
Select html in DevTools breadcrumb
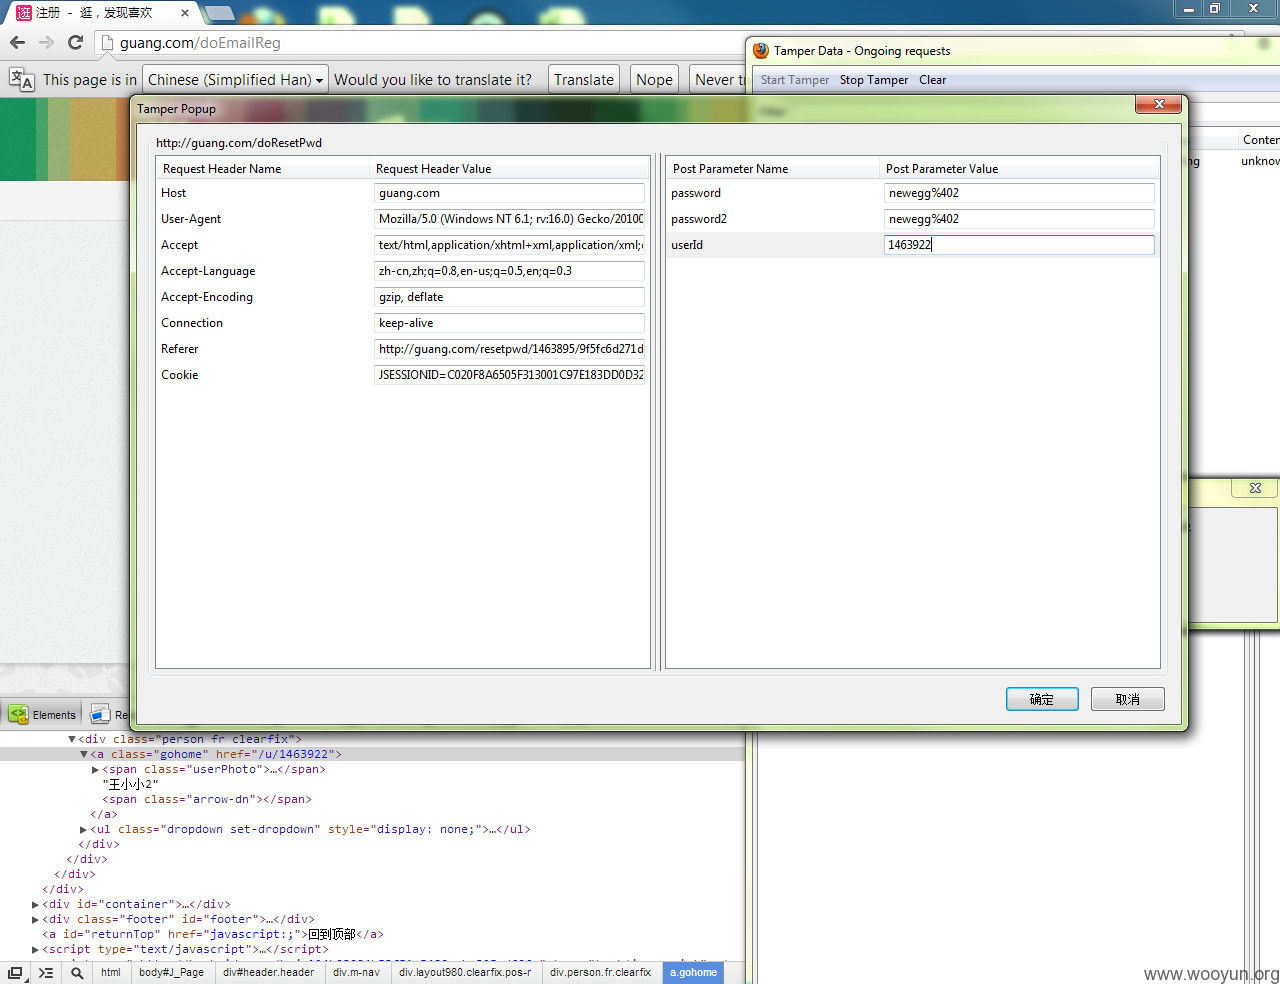pyautogui.click(x=110, y=972)
